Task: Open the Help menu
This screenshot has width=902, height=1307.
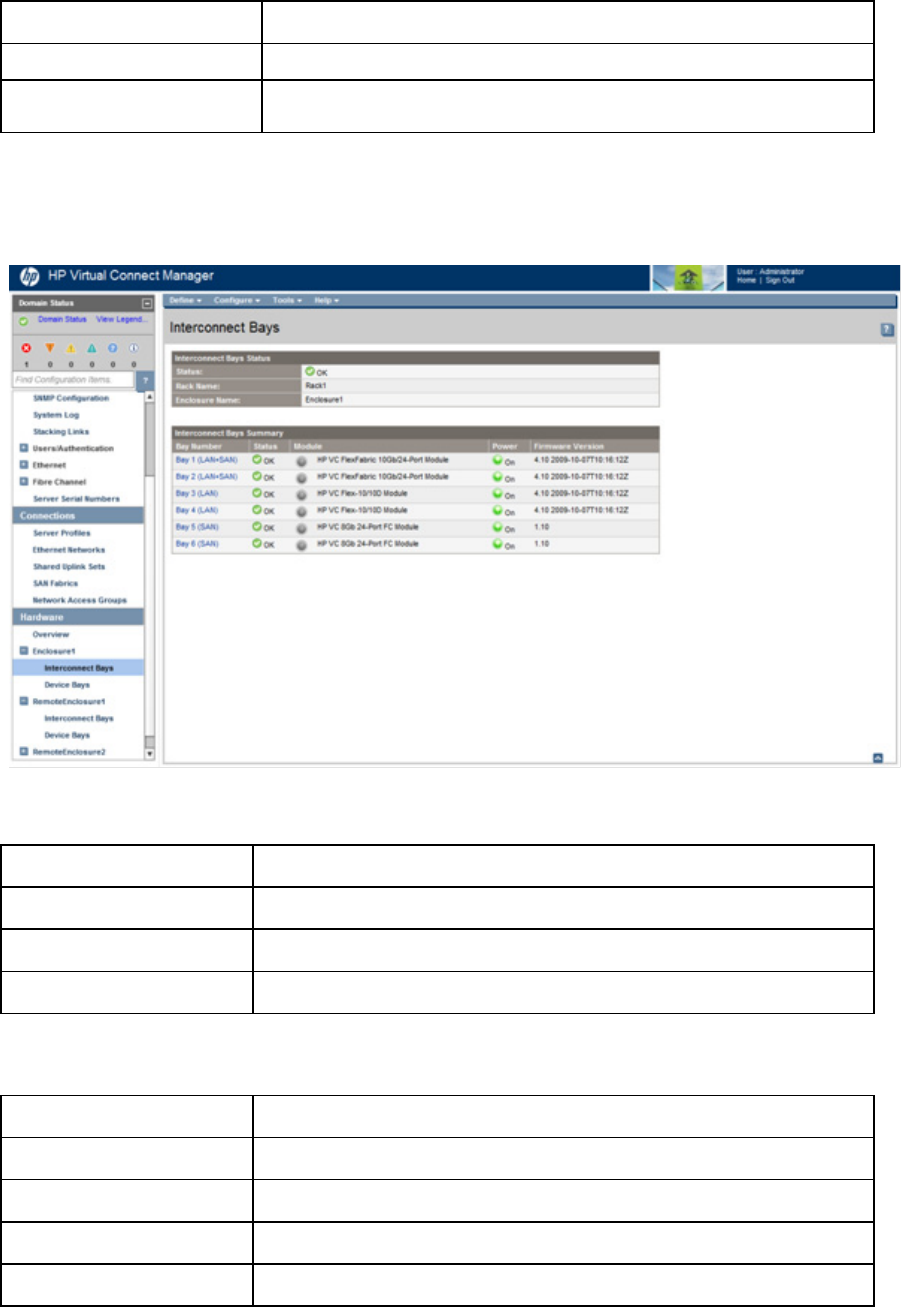Action: (328, 300)
